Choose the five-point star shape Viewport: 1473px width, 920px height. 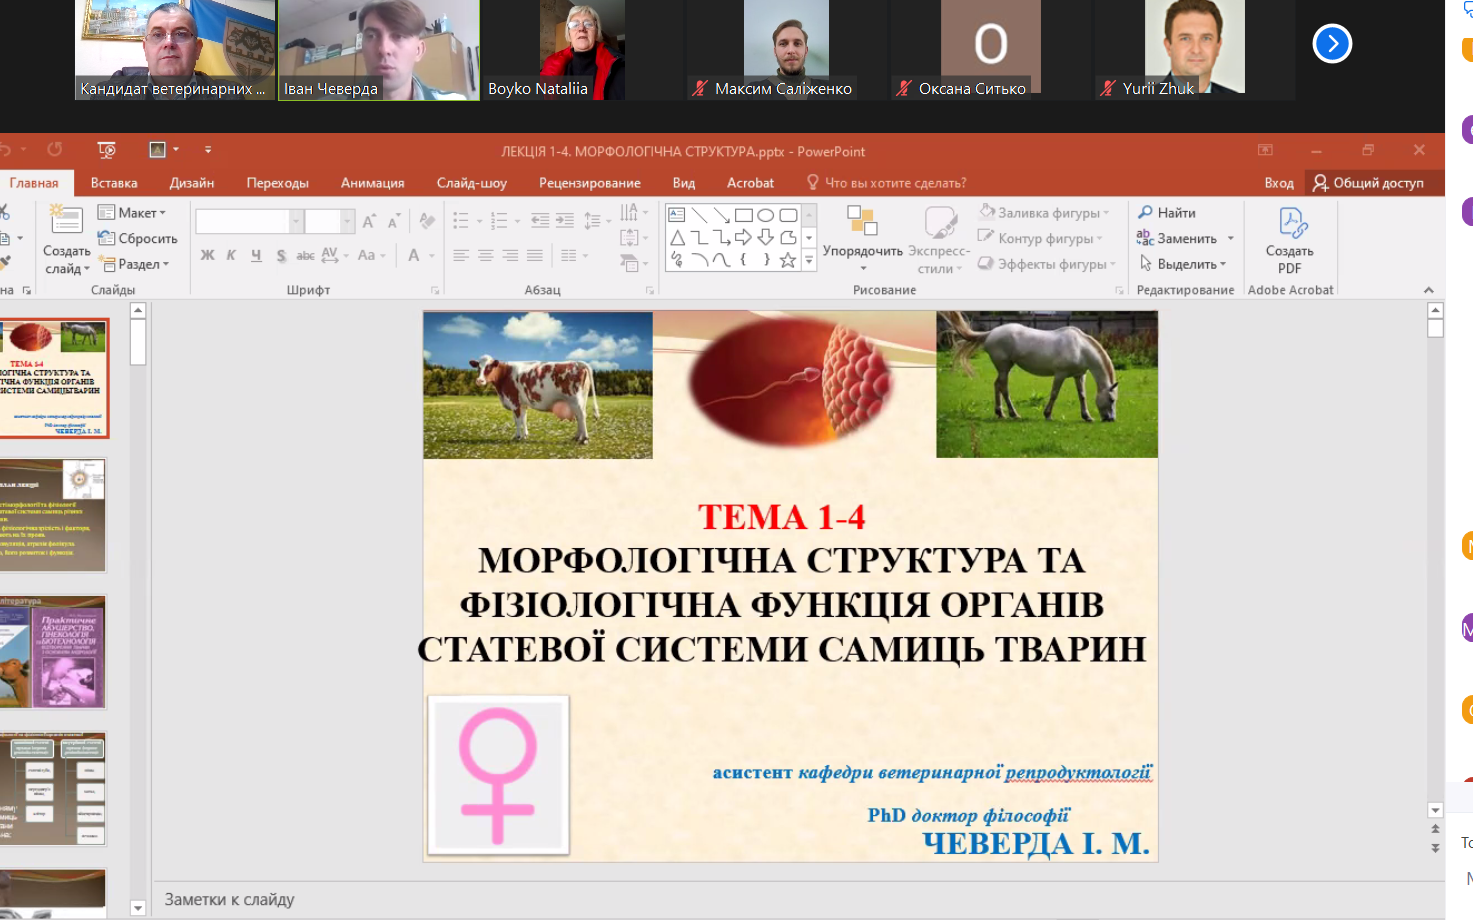788,260
